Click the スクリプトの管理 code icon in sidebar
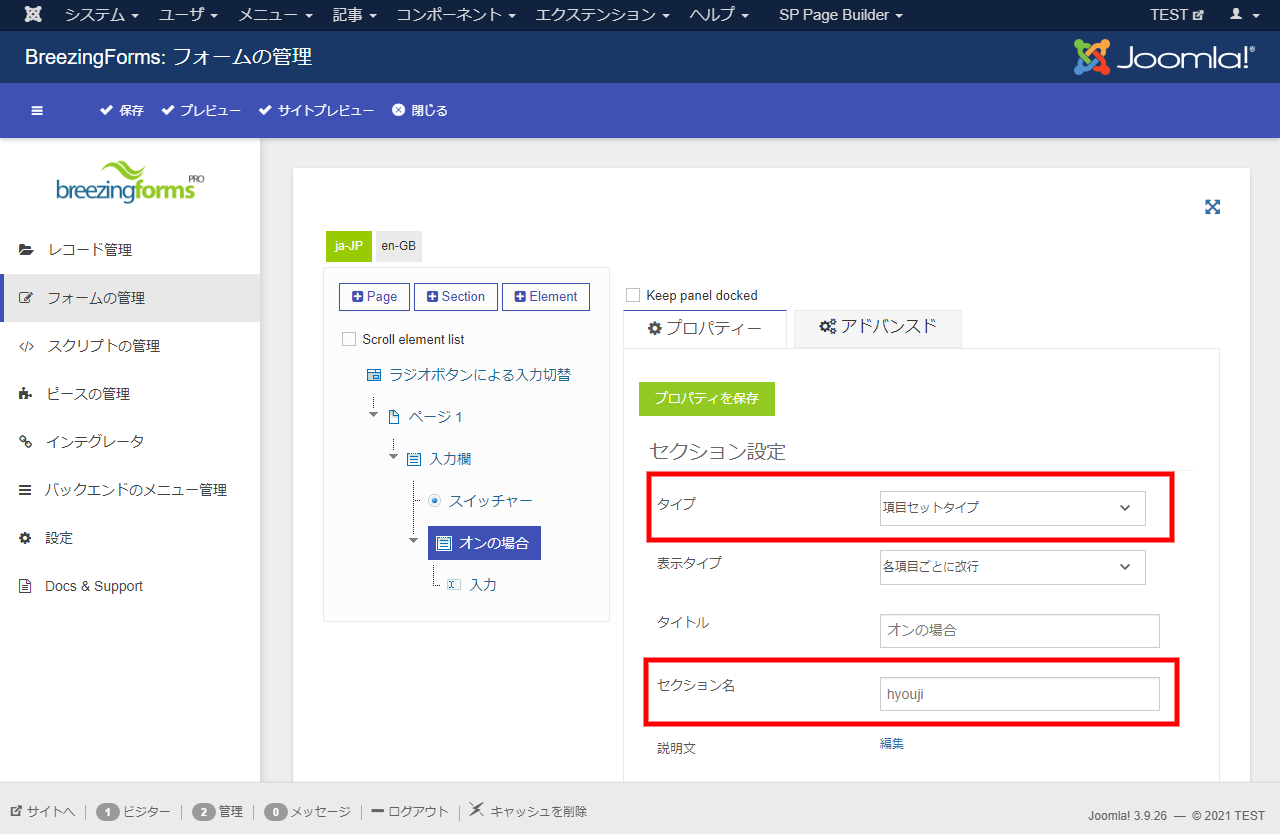 pos(26,346)
